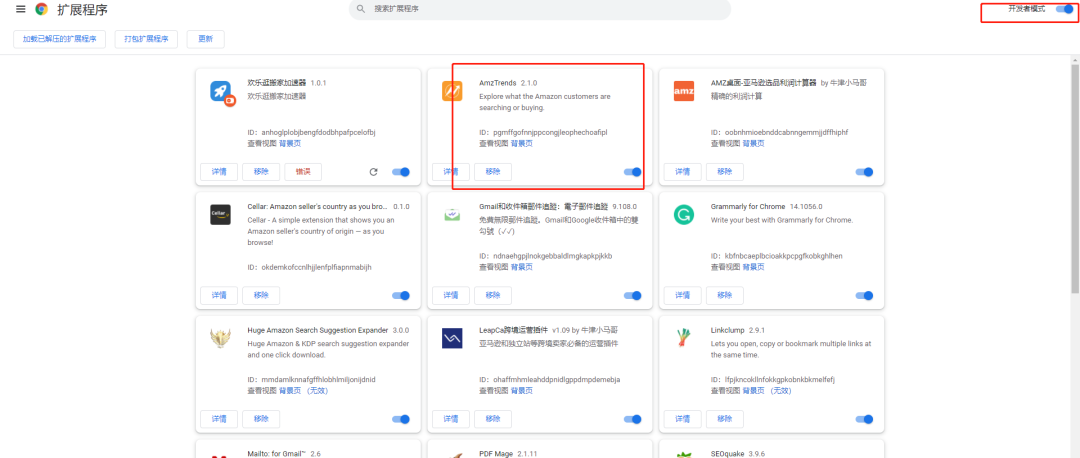
Task: Click the Cellar extension icon
Action: pos(220,214)
